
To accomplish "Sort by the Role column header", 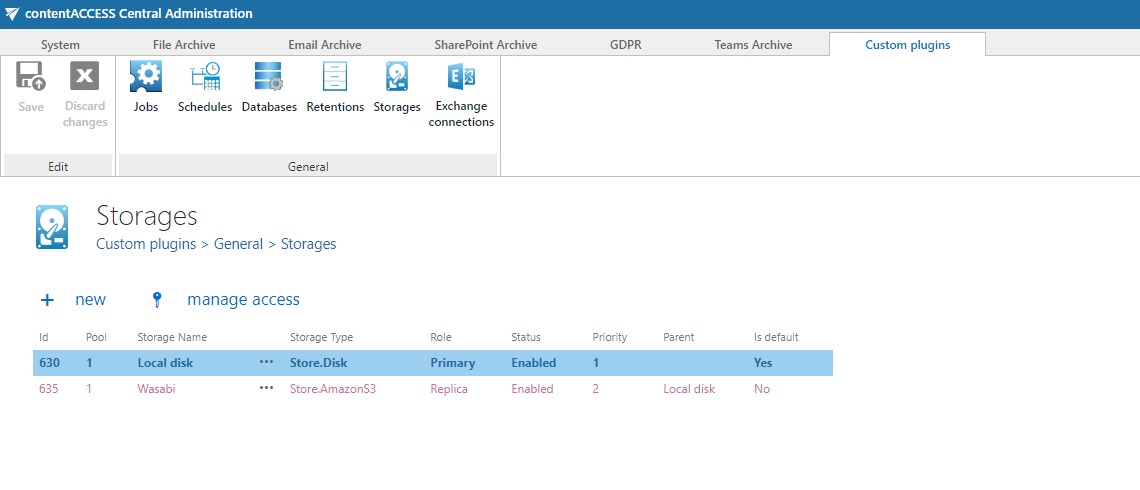I will 441,337.
